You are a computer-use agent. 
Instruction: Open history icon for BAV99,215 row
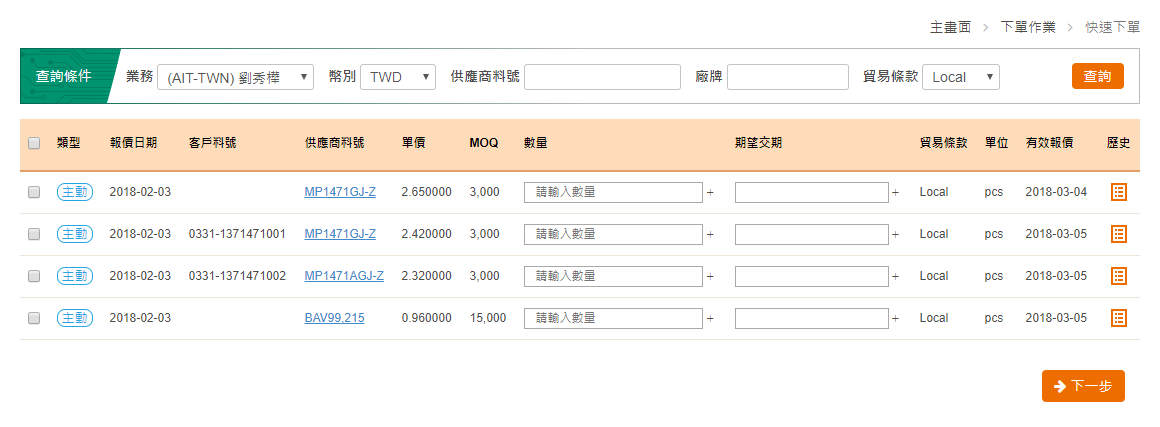click(1119, 318)
